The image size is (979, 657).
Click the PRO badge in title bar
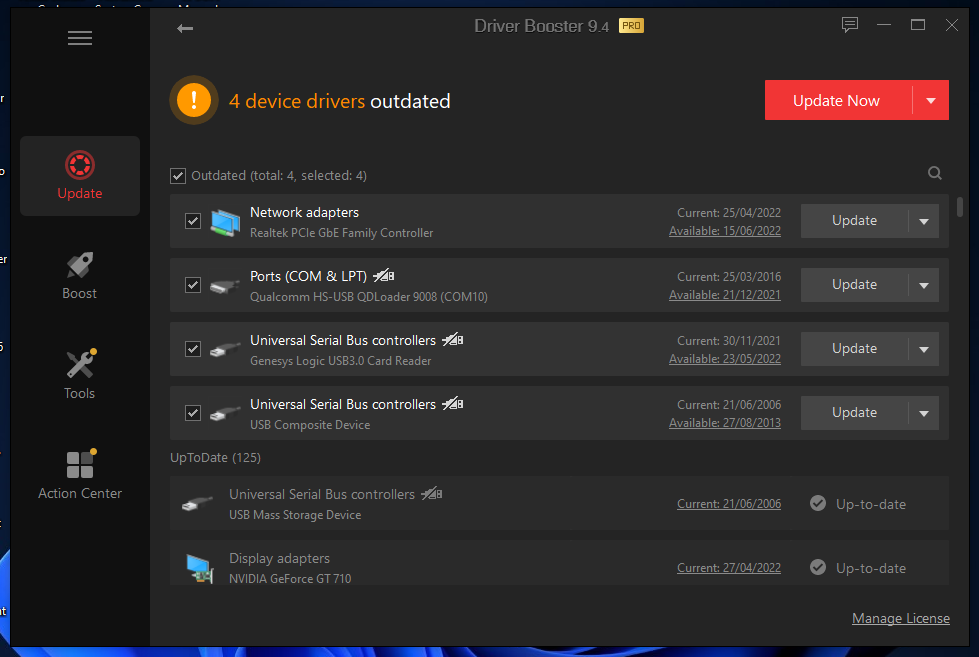631,26
